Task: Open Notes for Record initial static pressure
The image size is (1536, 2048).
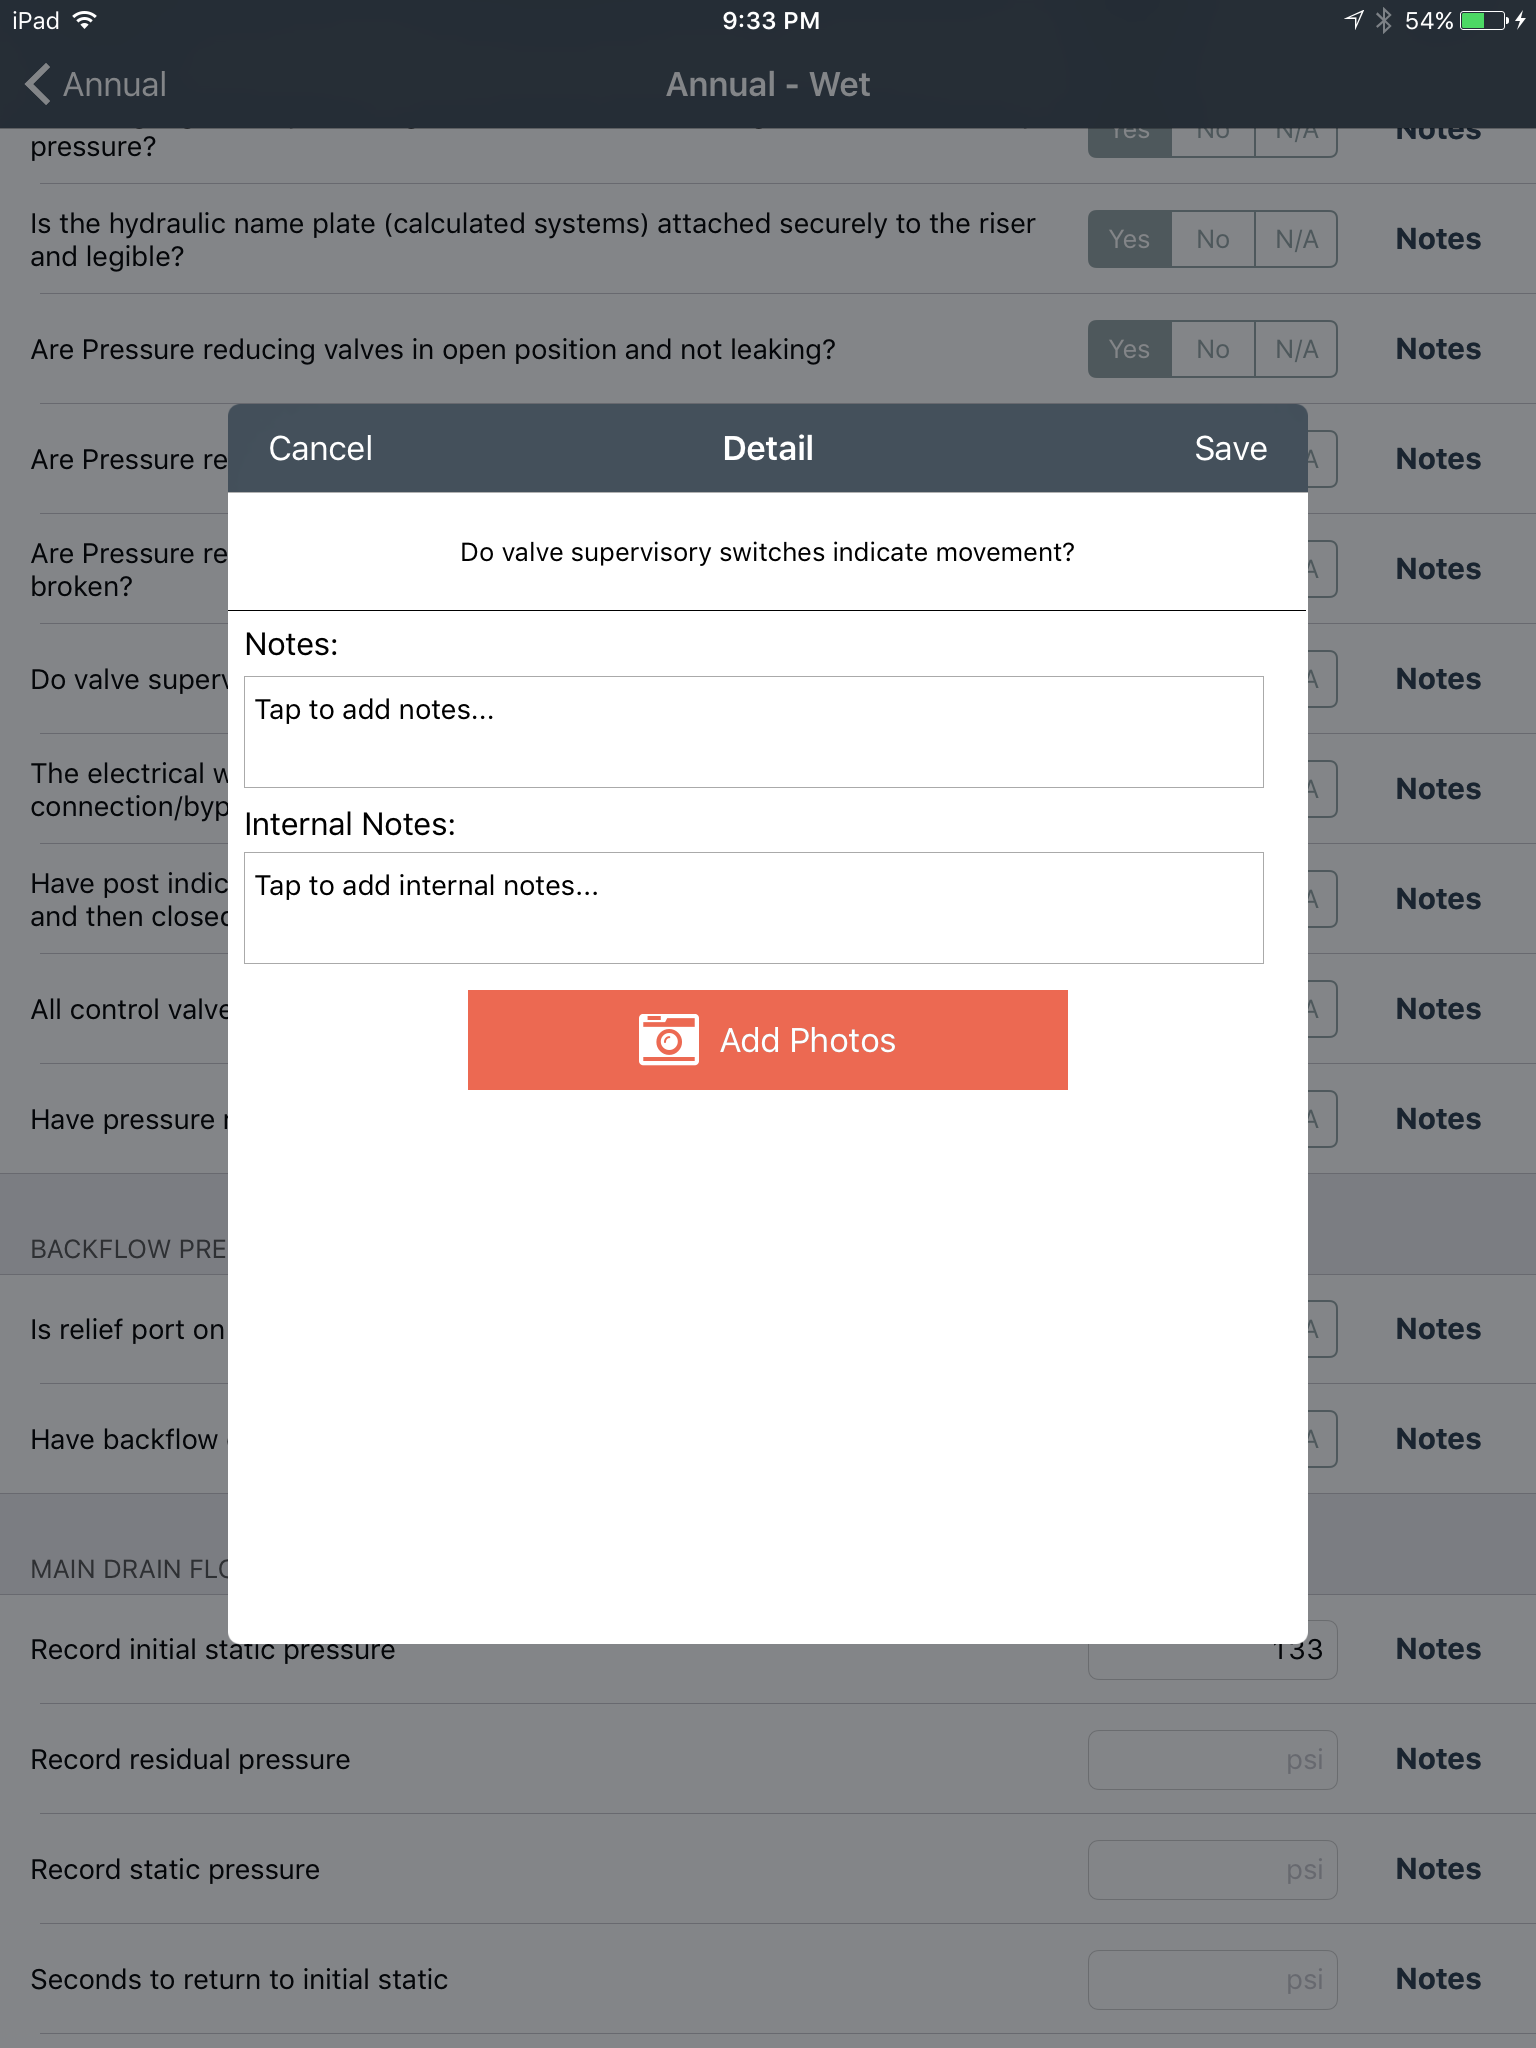Action: 1438,1649
